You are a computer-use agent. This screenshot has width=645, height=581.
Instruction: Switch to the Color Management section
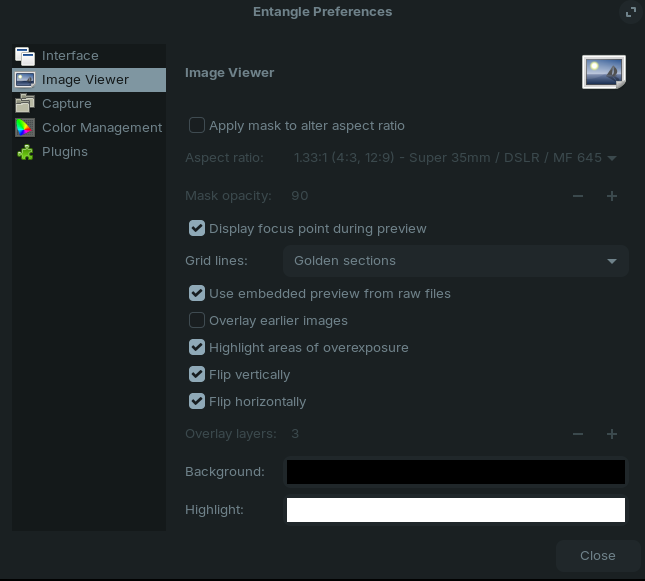(x=101, y=128)
